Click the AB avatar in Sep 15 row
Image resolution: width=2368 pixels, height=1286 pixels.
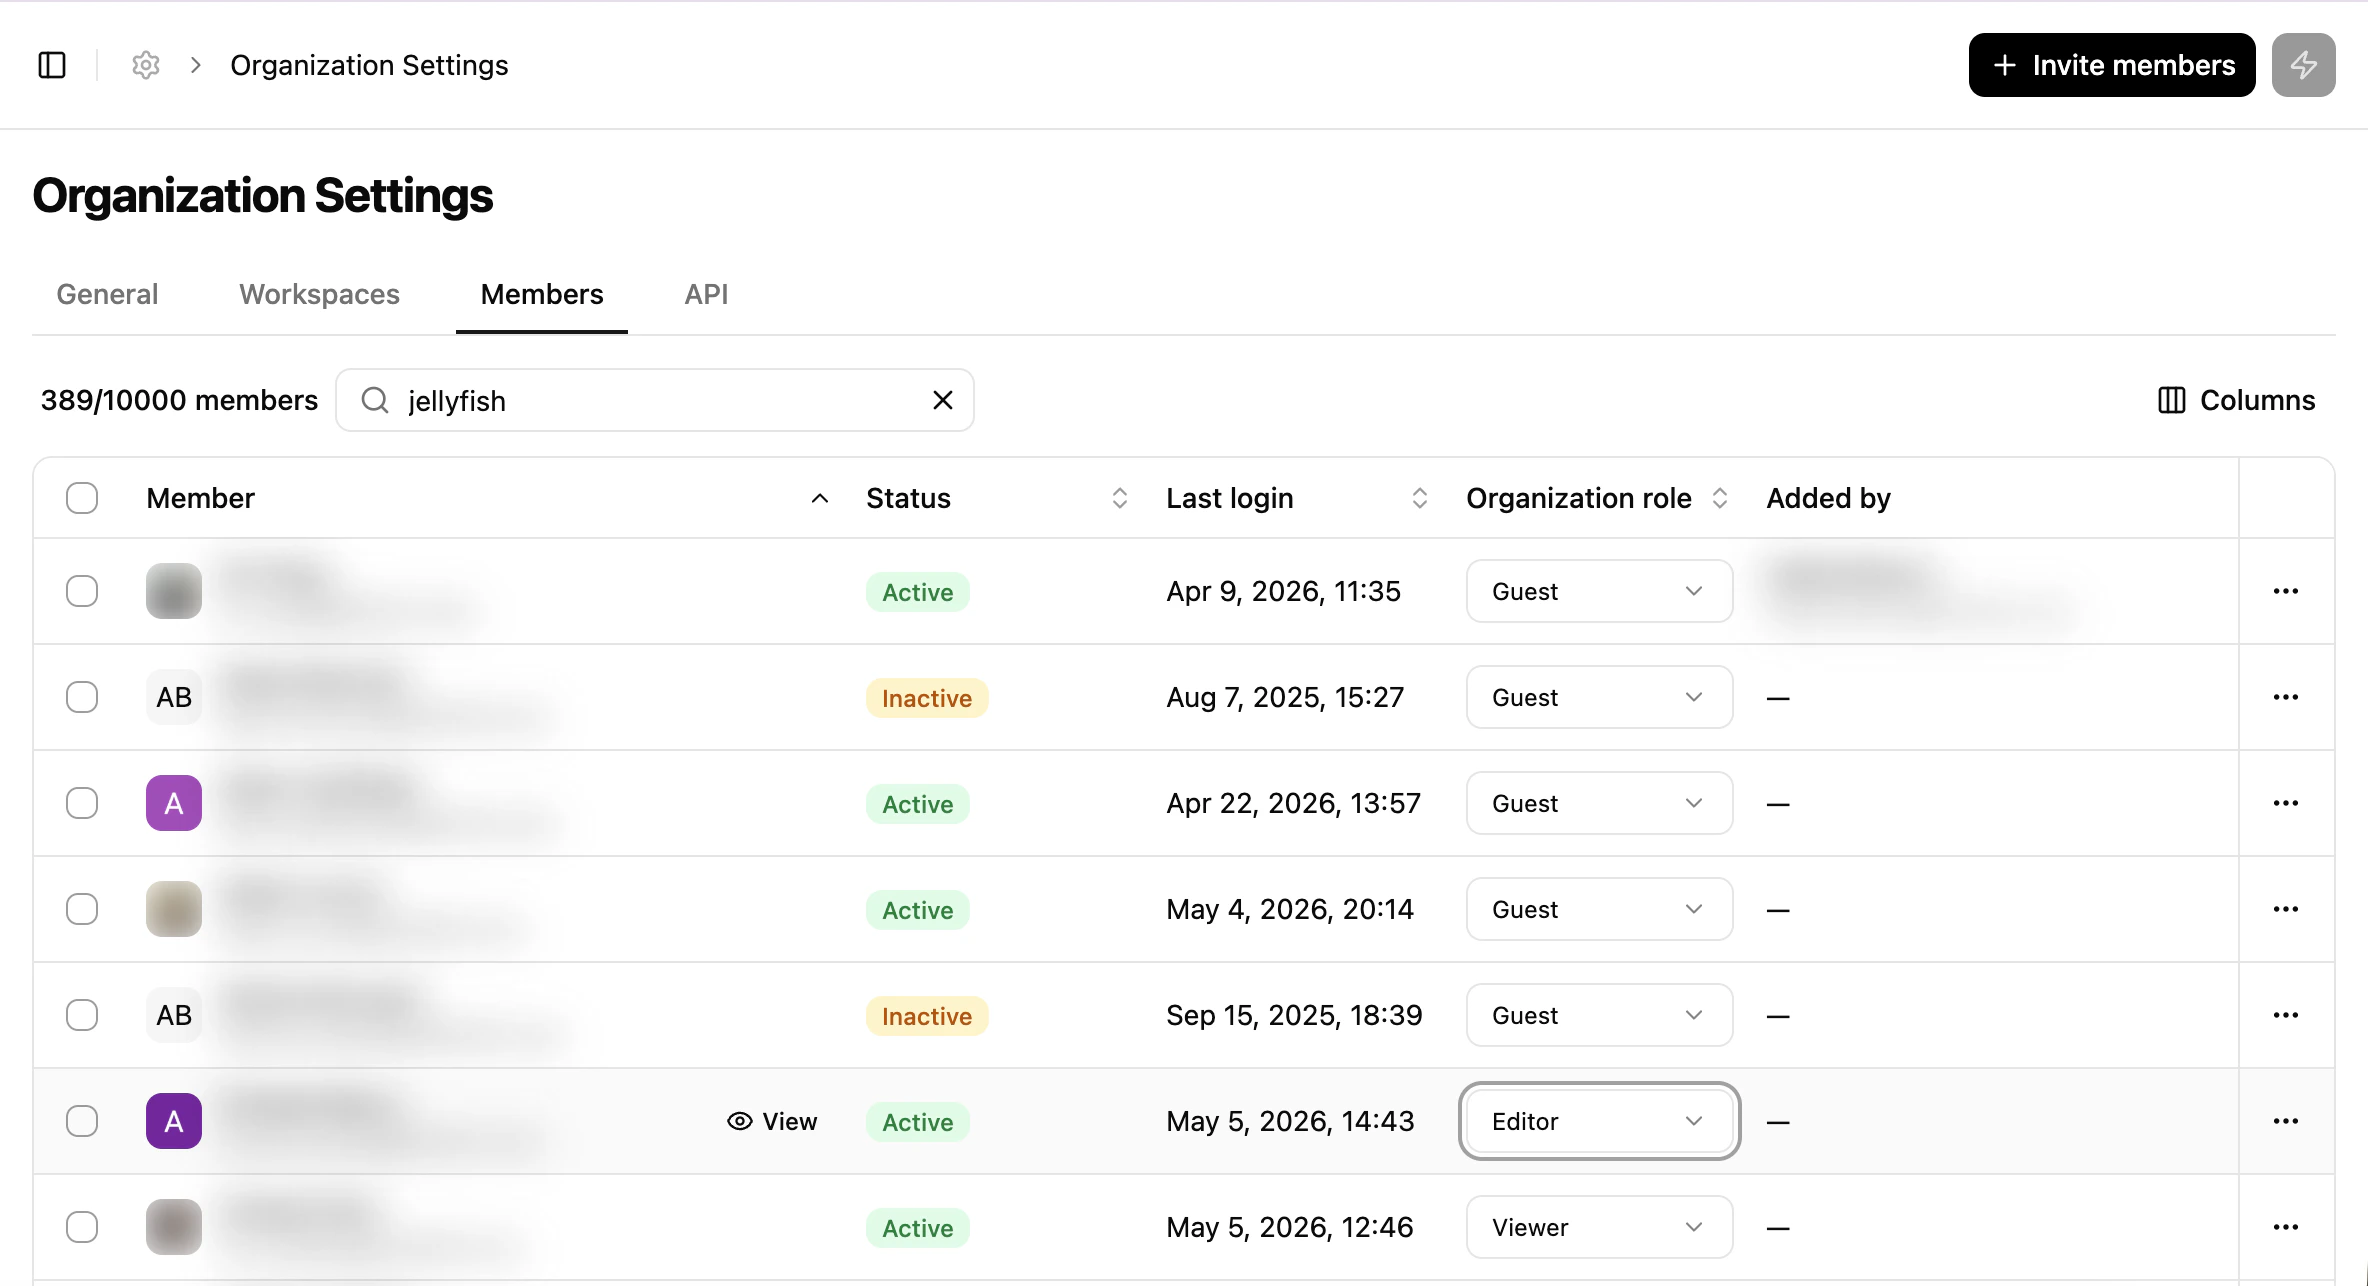174,1015
